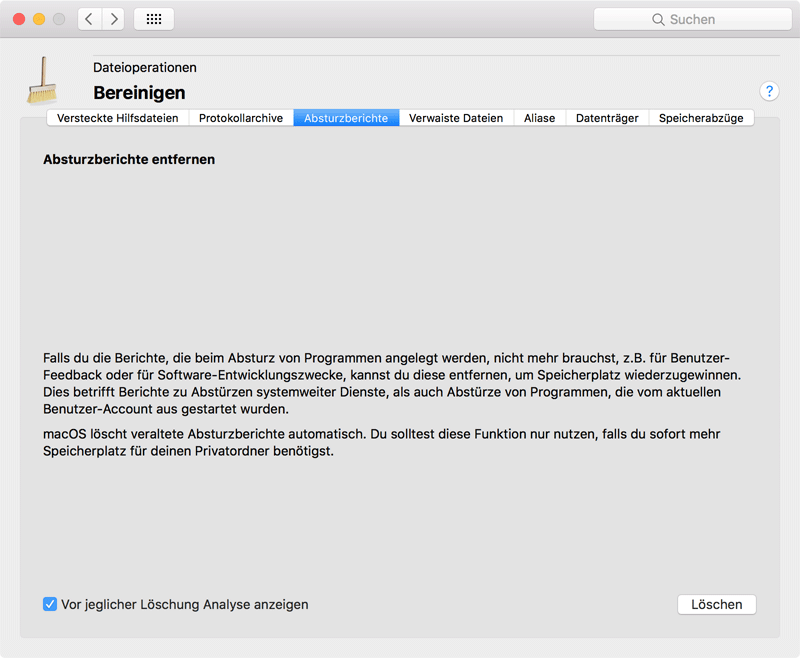Click paragraph starting with Falls du die Berichte
This screenshot has height=658, width=800.
point(392,383)
